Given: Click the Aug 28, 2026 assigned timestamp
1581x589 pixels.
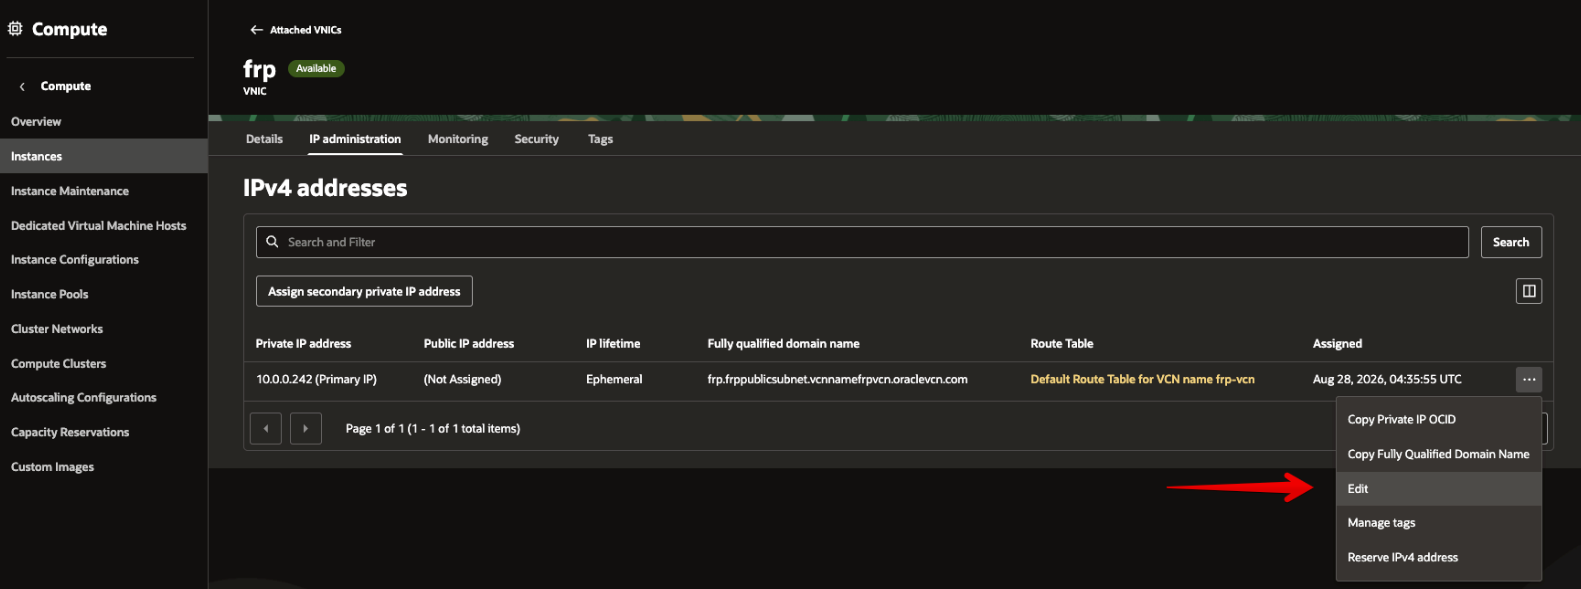Looking at the screenshot, I should click(1387, 380).
